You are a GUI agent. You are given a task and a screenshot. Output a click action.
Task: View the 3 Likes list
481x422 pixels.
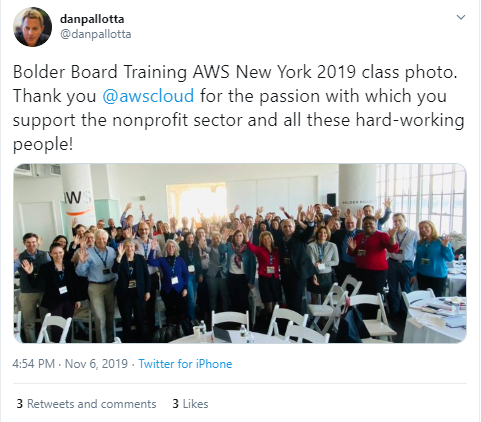click(190, 404)
